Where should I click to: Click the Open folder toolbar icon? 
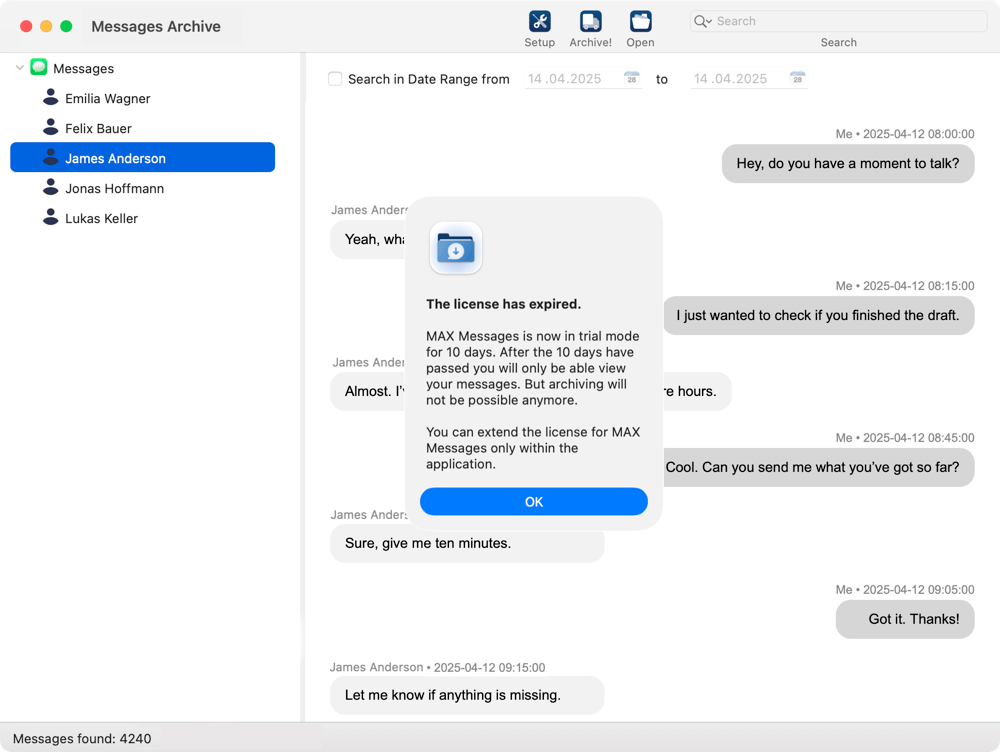(x=640, y=22)
